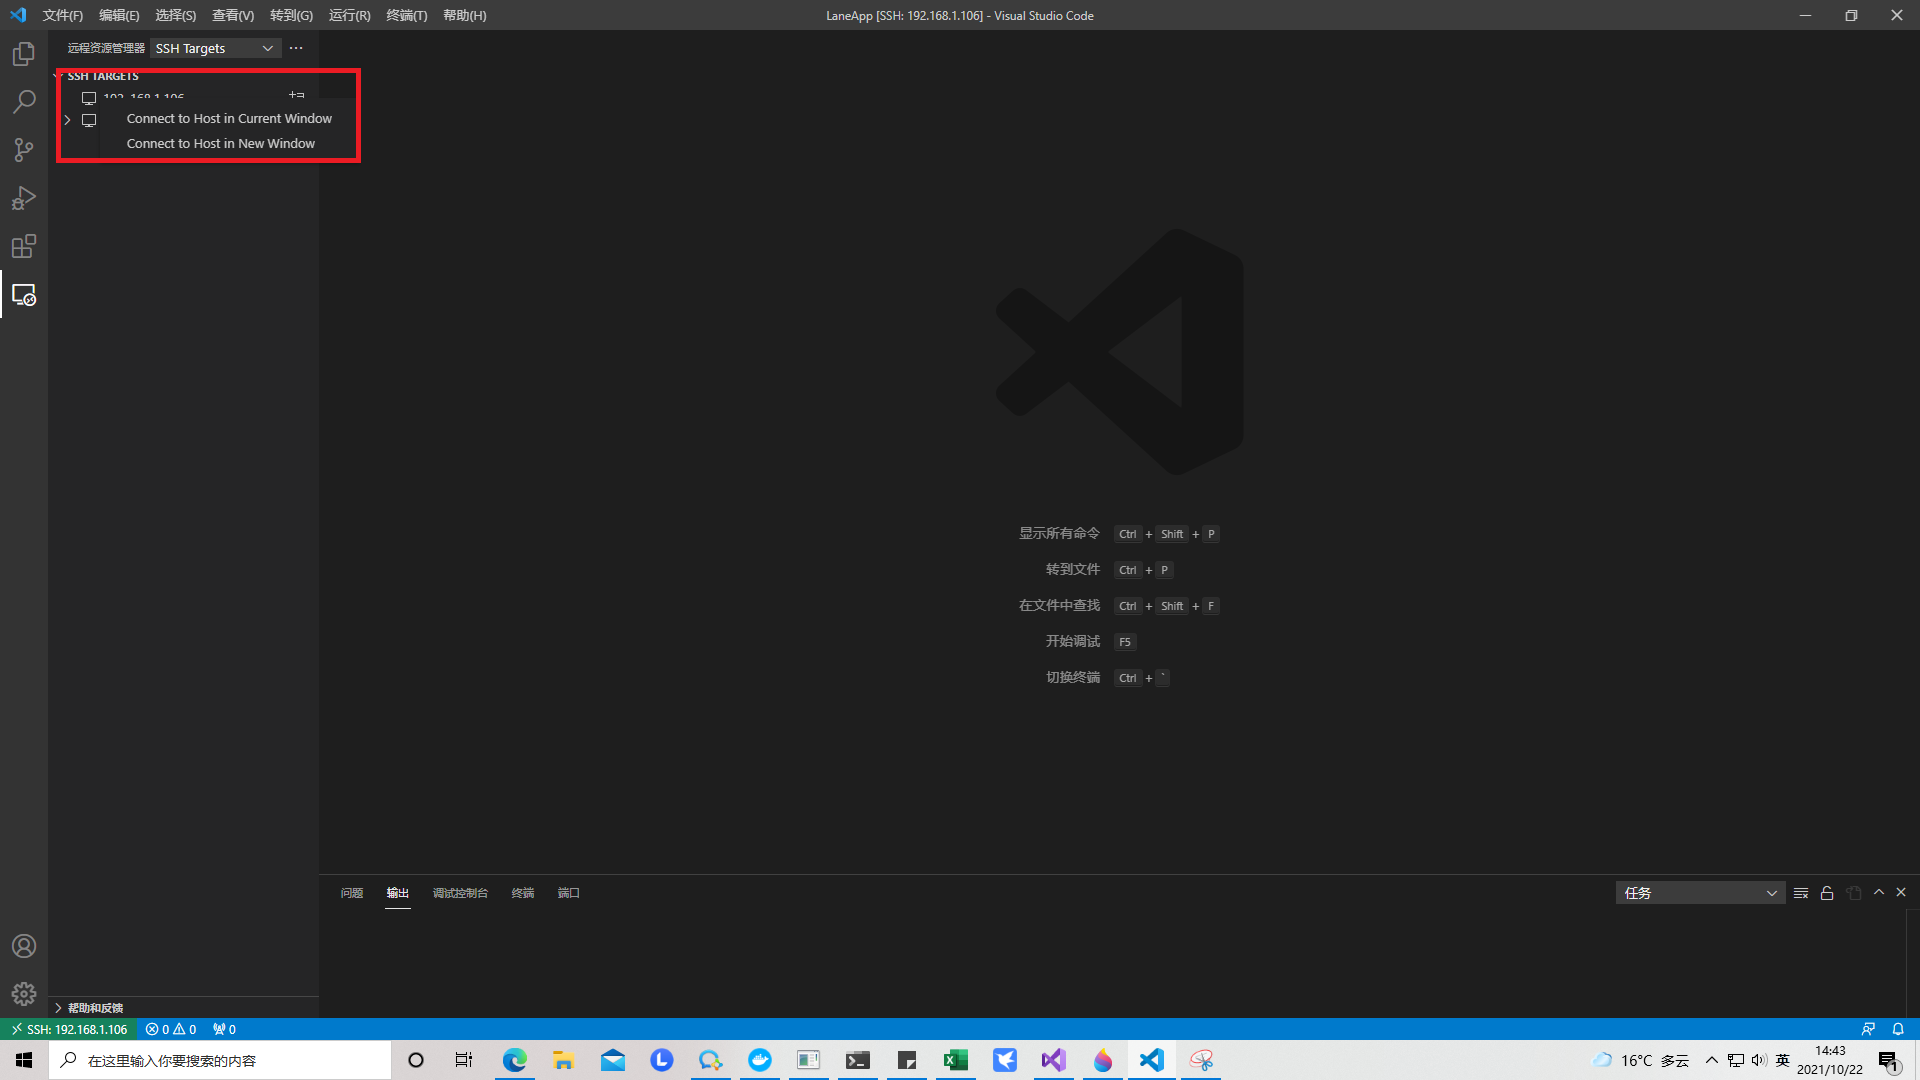This screenshot has height=1080, width=1920.
Task: Switch to the 终端 panel tab
Action: (x=523, y=893)
